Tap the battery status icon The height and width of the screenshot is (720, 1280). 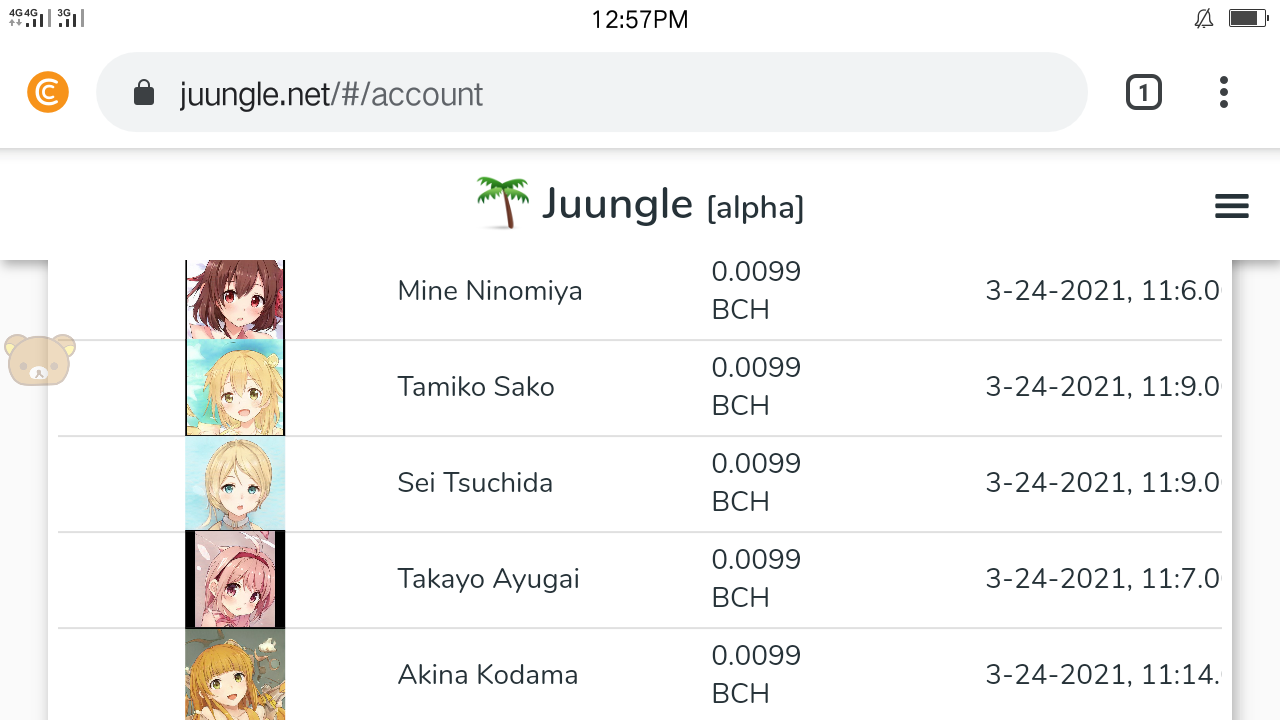(x=1248, y=18)
